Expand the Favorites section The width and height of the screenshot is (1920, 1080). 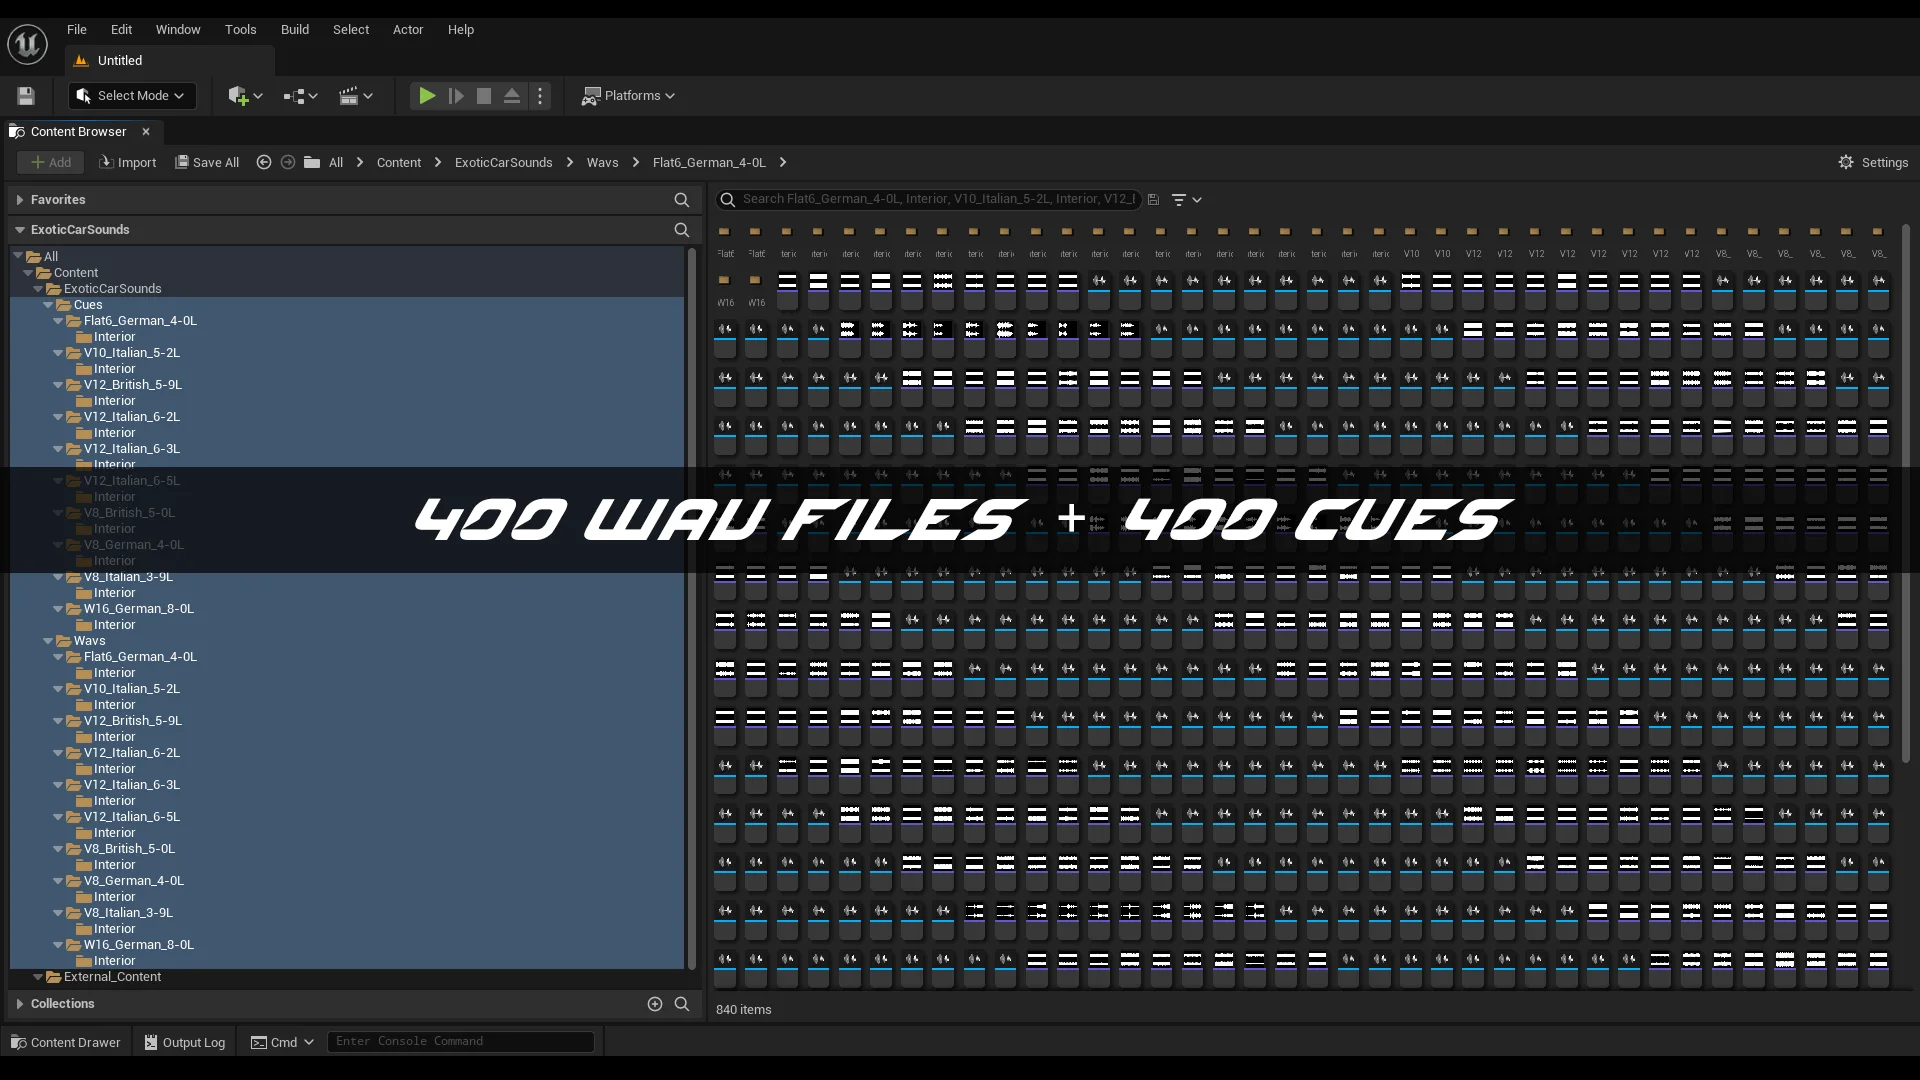(x=20, y=200)
